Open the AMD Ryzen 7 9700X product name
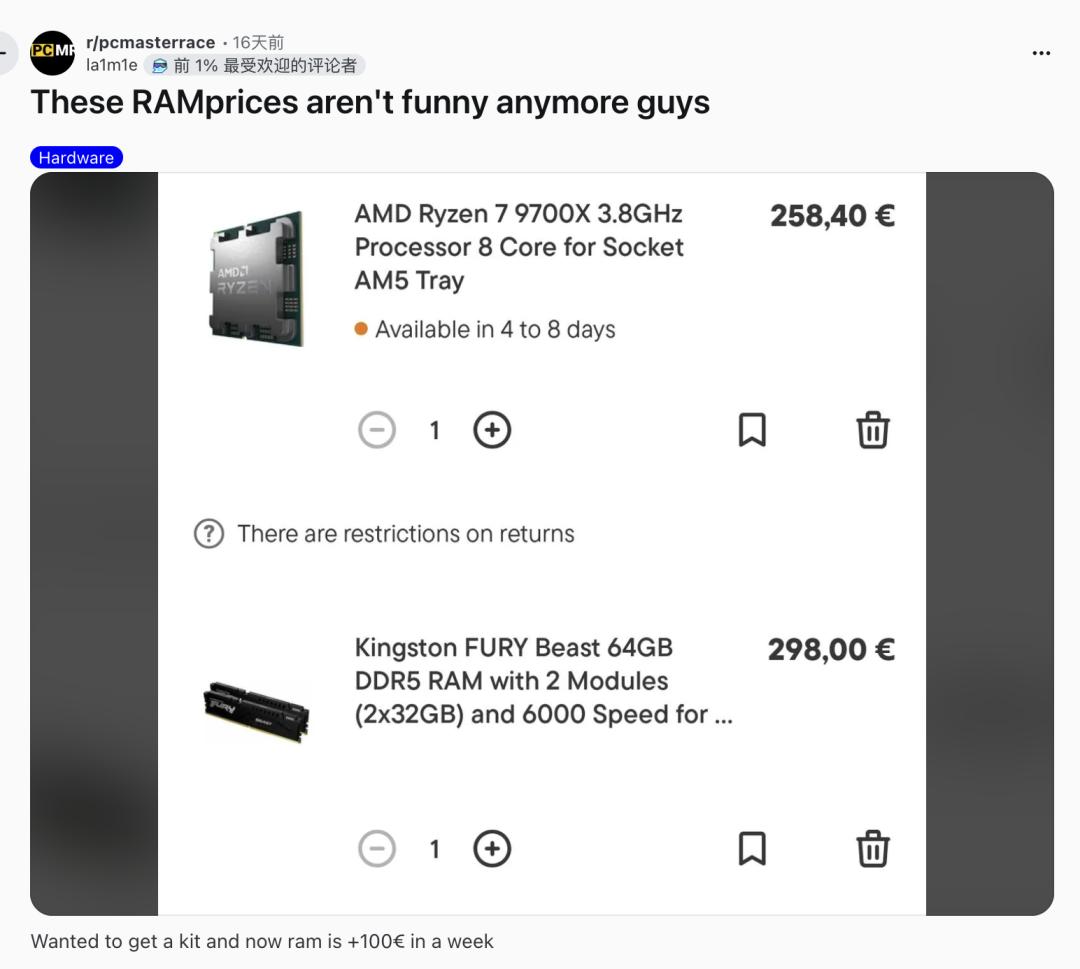This screenshot has height=969, width=1080. coord(519,247)
